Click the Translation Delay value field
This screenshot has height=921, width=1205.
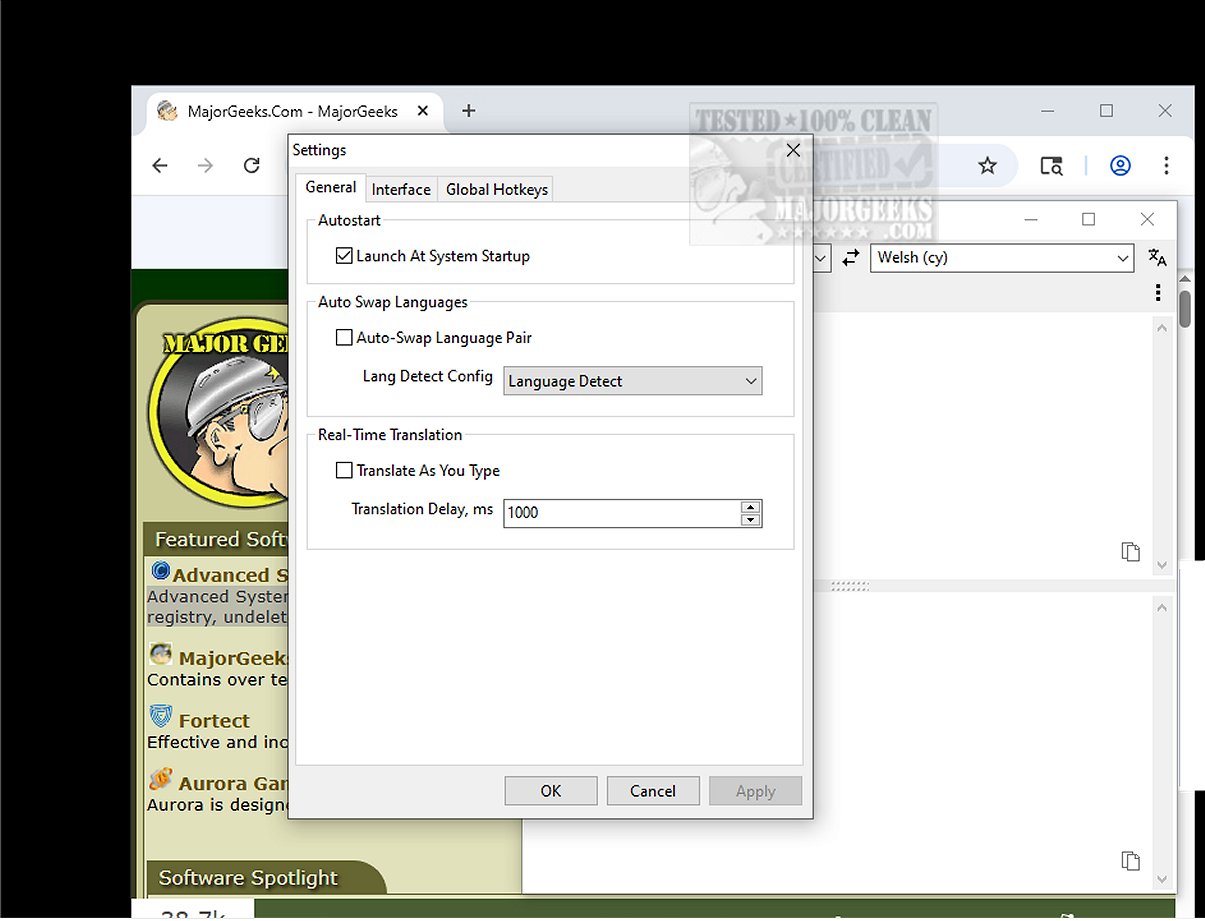pyautogui.click(x=621, y=513)
